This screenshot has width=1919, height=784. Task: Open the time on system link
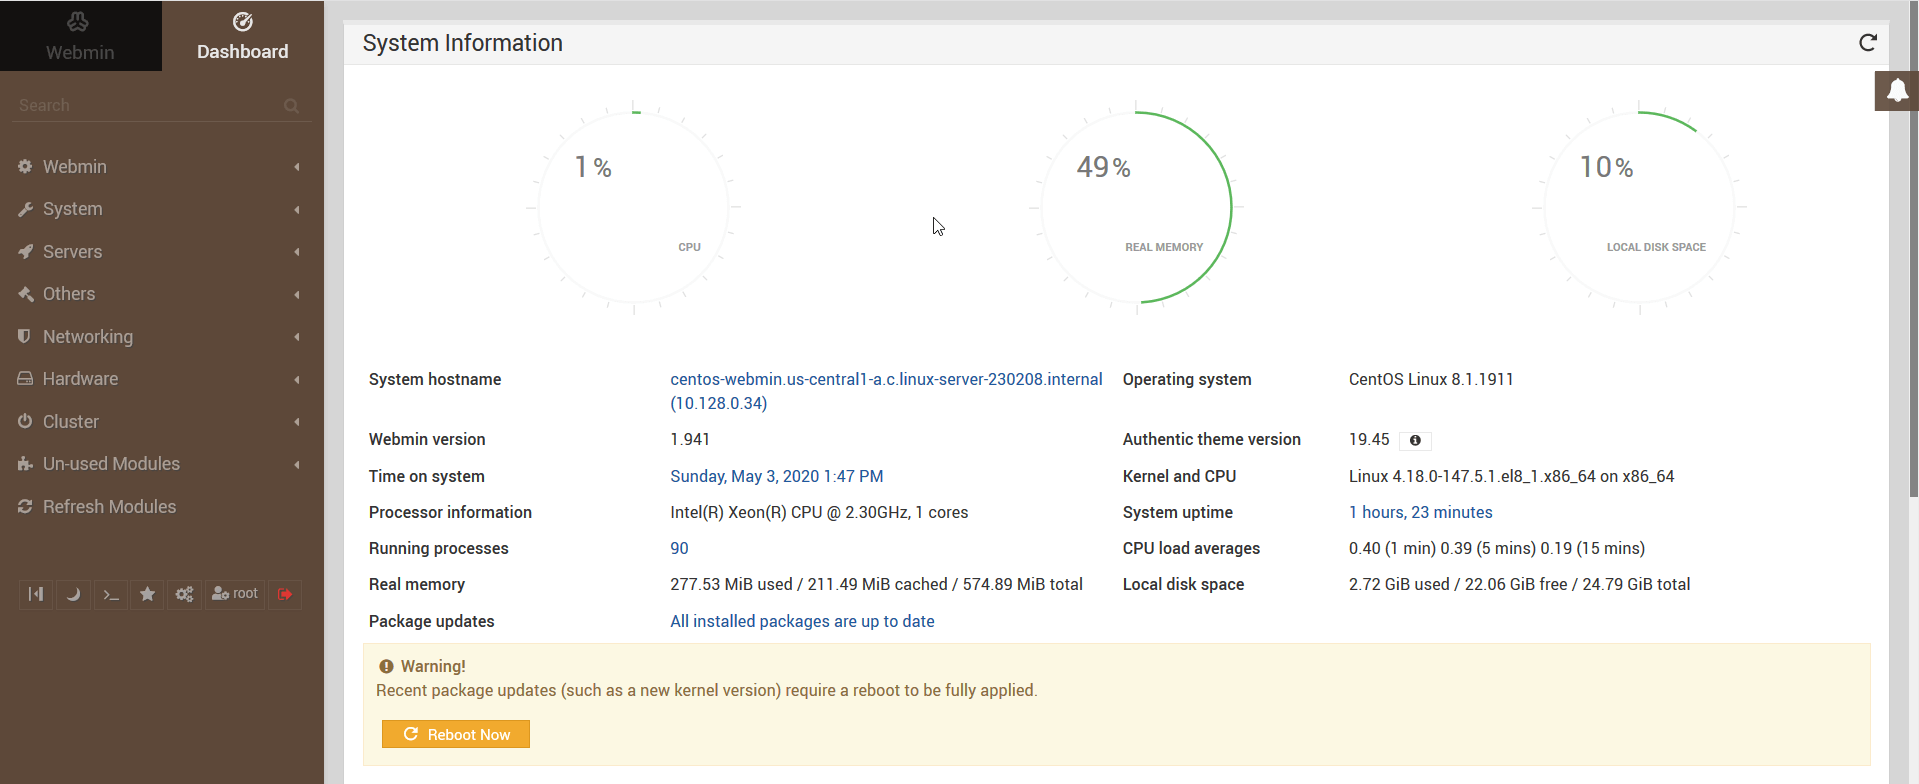point(777,476)
